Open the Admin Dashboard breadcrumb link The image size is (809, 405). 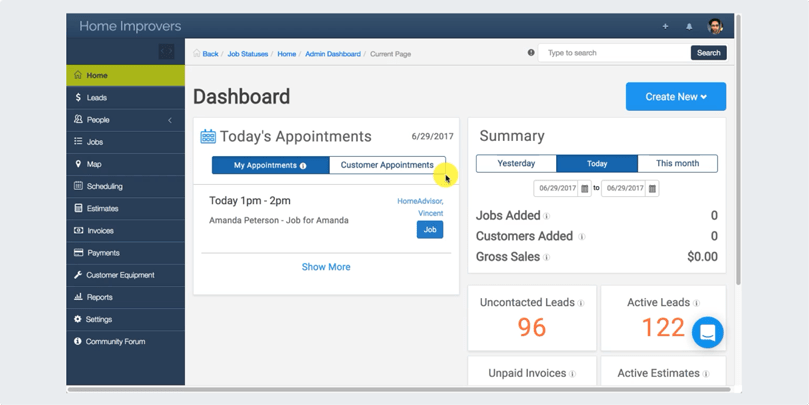pyautogui.click(x=332, y=54)
